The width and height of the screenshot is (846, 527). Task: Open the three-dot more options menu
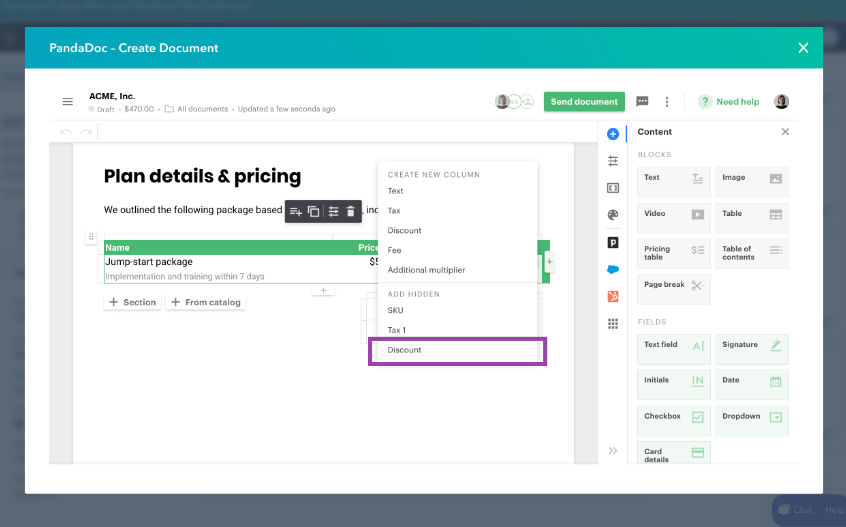(x=667, y=101)
